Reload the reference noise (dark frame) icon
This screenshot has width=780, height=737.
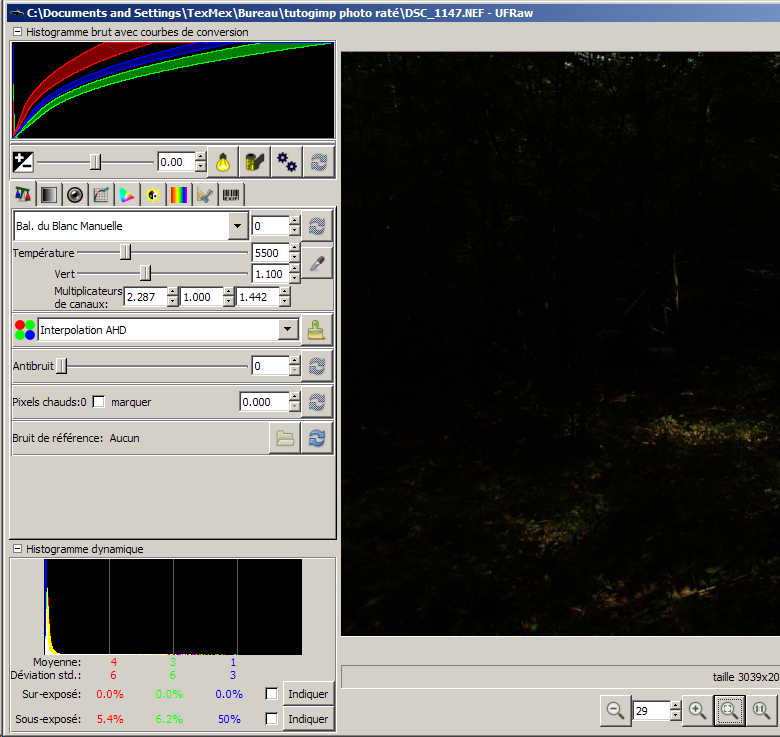point(317,438)
